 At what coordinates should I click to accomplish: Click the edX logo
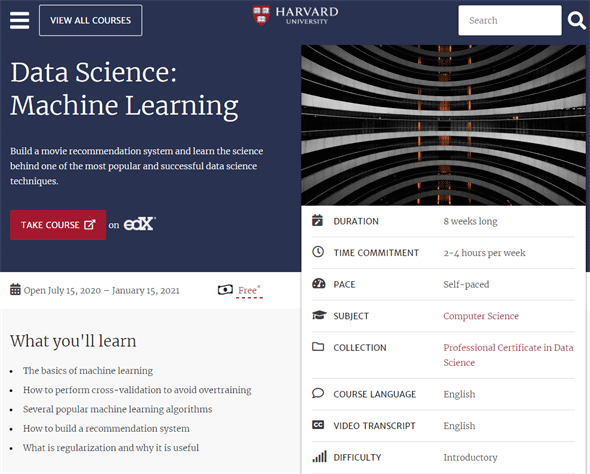pyautogui.click(x=139, y=224)
